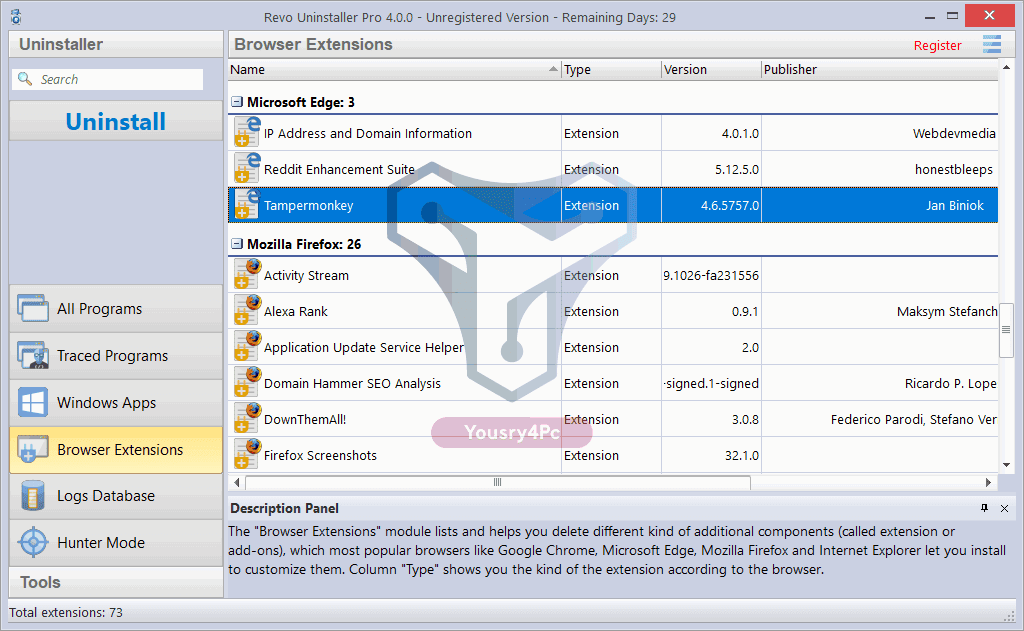This screenshot has height=631, width=1024.
Task: Click Firefox icon of Alexa Rank
Action: click(247, 310)
